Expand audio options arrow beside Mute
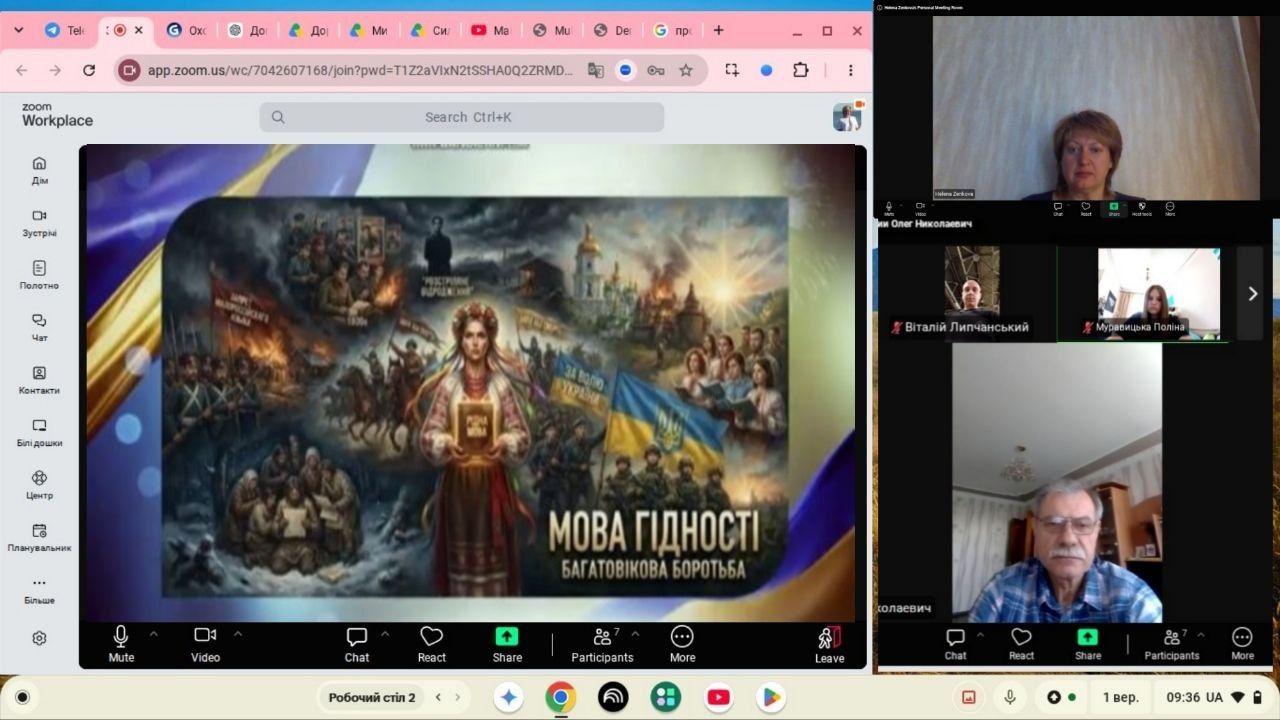The image size is (1280, 720). [x=153, y=634]
